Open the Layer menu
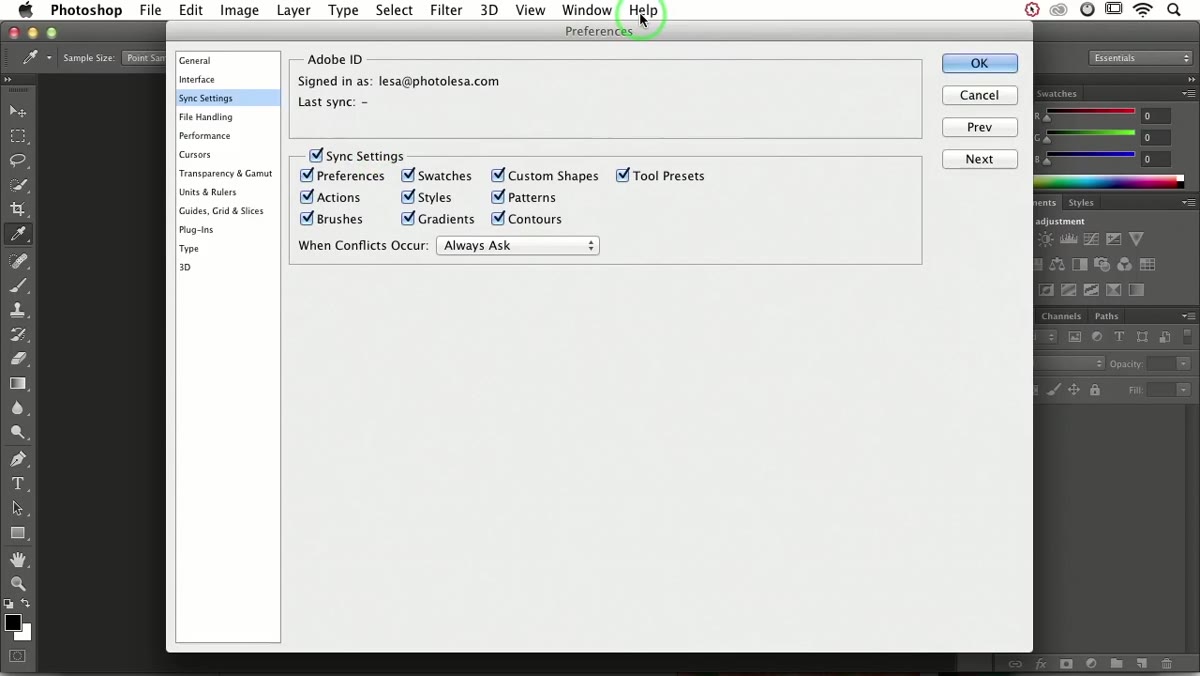1200x676 pixels. [293, 10]
